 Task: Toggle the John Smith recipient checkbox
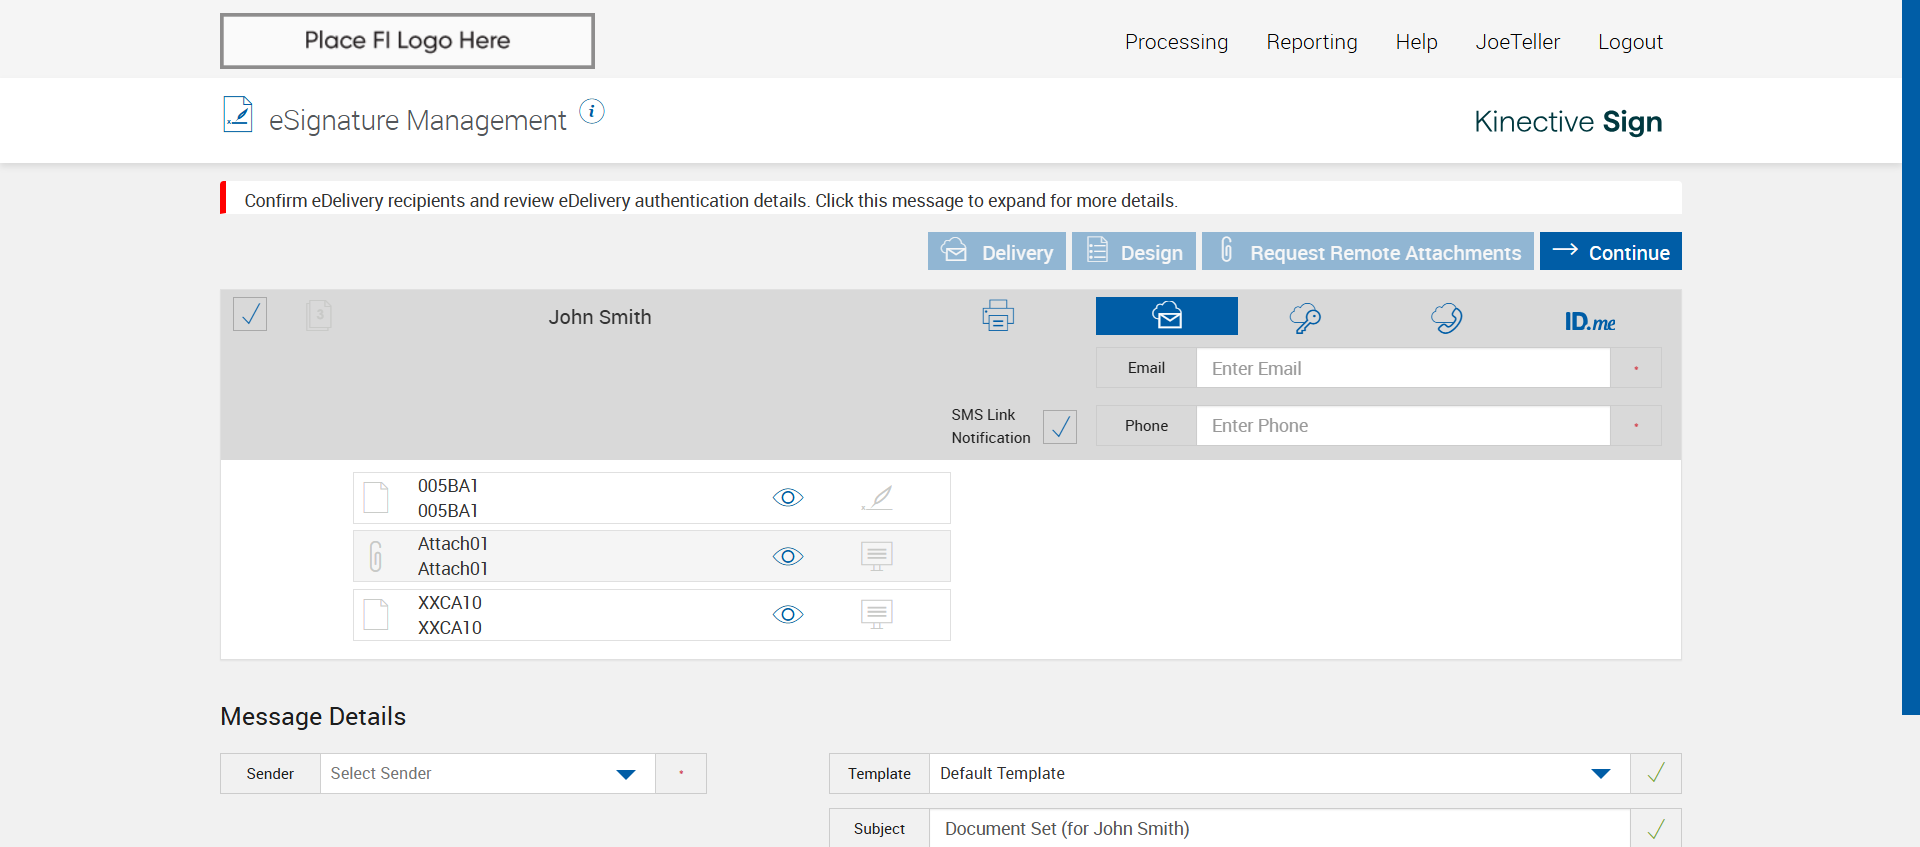250,314
